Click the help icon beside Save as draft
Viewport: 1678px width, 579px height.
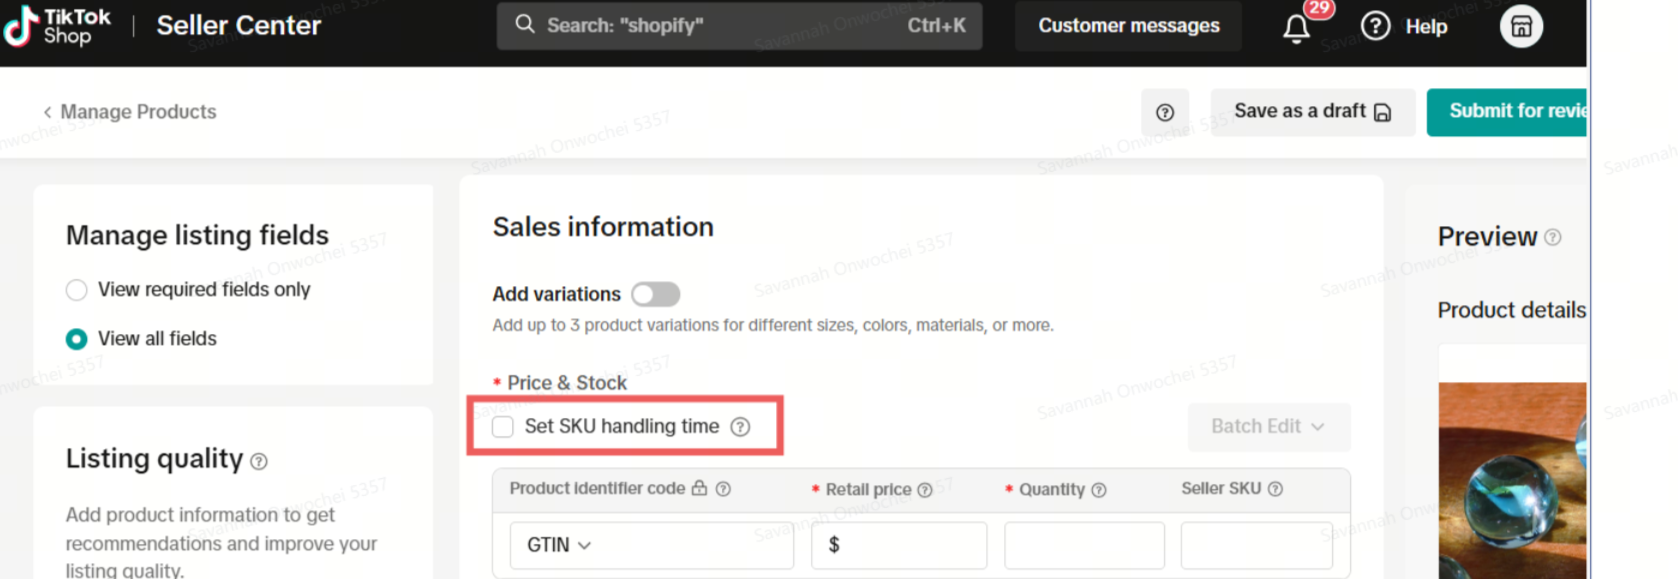pos(1164,112)
